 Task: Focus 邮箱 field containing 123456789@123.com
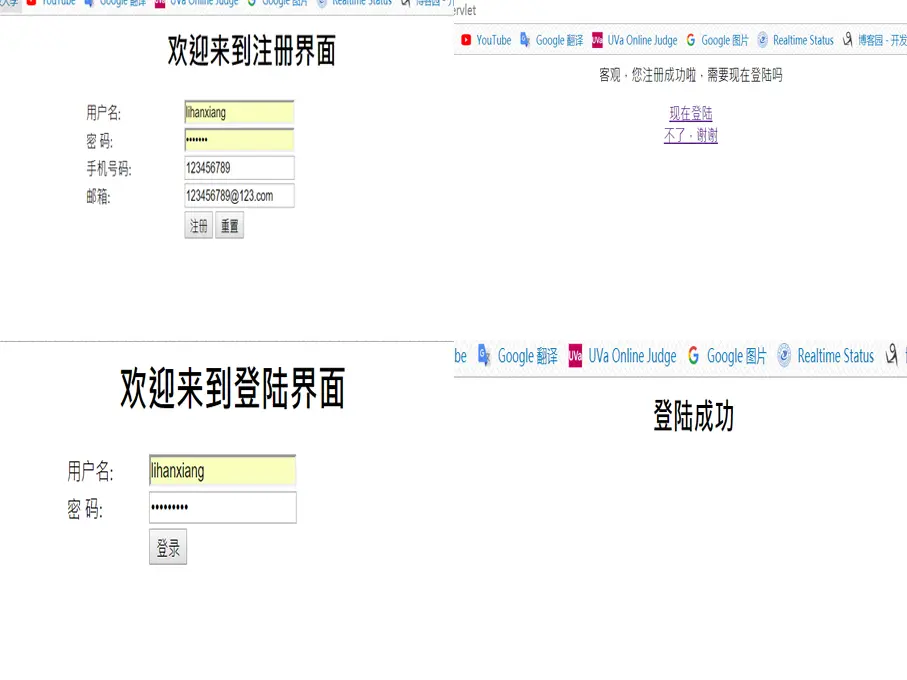239,195
